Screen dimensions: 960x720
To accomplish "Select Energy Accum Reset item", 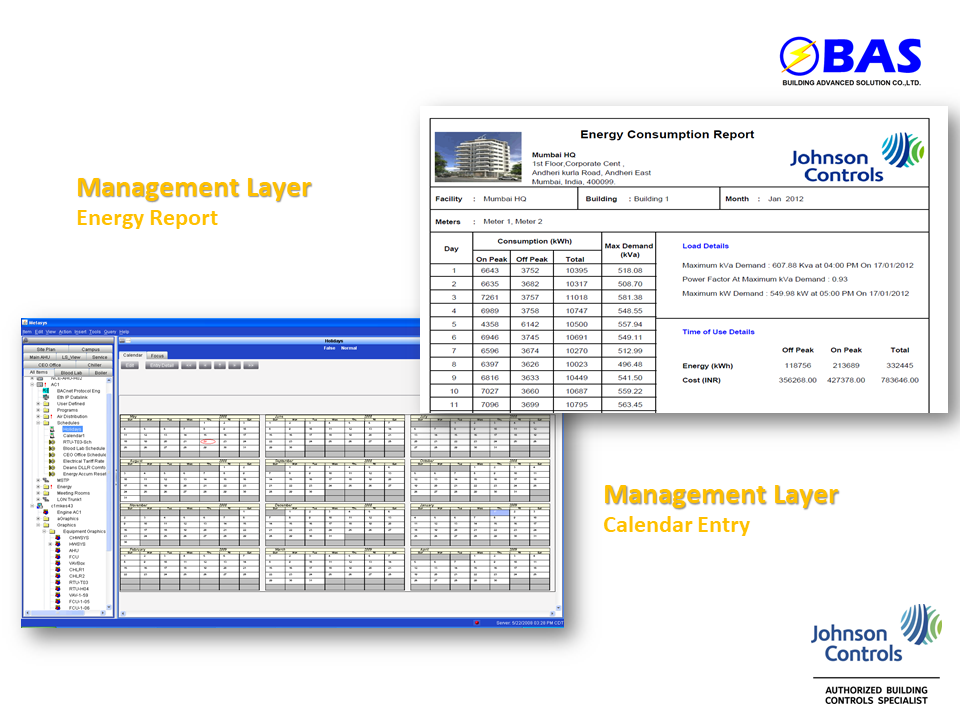I will tap(84, 474).
